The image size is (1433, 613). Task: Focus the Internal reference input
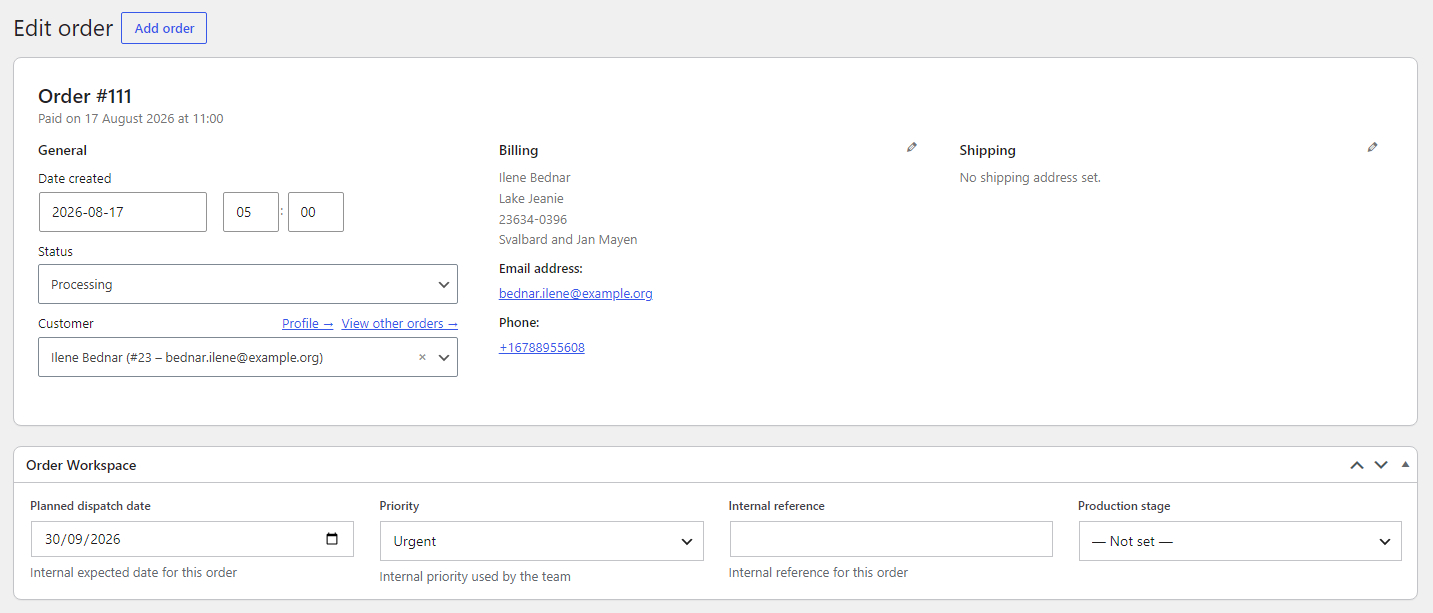point(891,539)
